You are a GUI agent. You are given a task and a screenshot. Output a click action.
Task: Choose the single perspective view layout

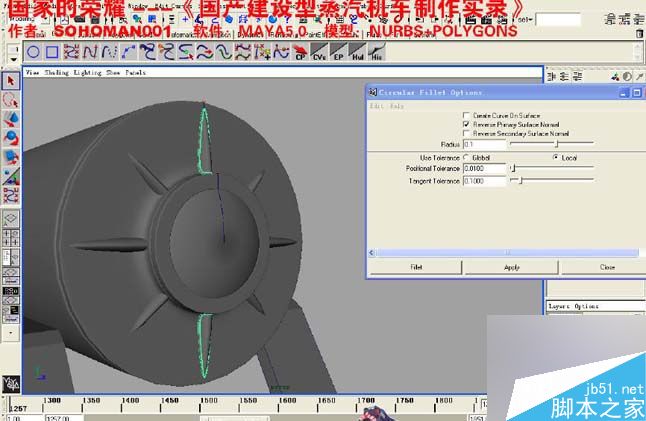(x=11, y=218)
